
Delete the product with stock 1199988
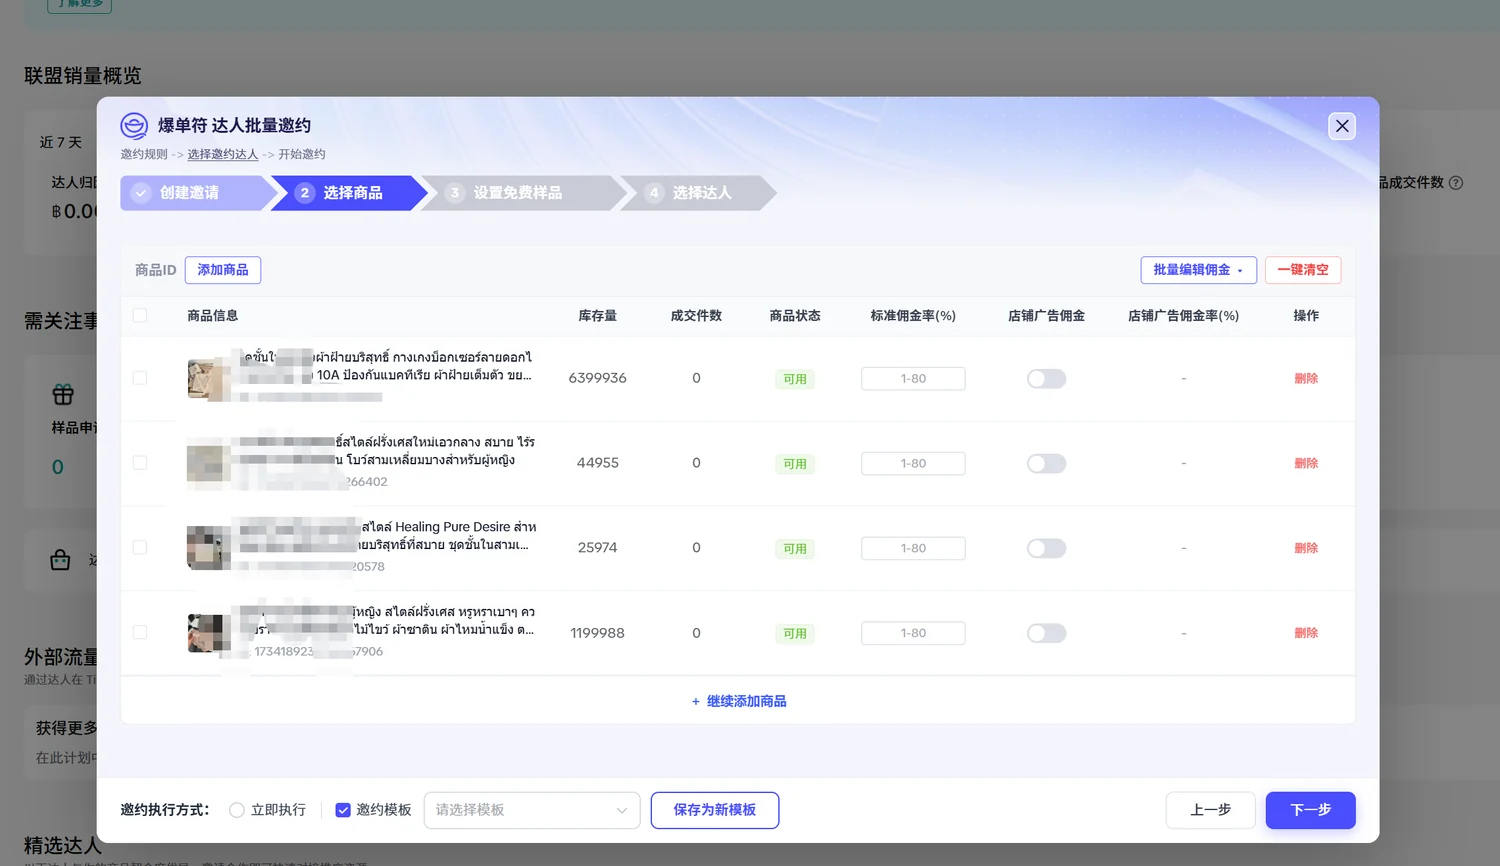pos(1306,634)
